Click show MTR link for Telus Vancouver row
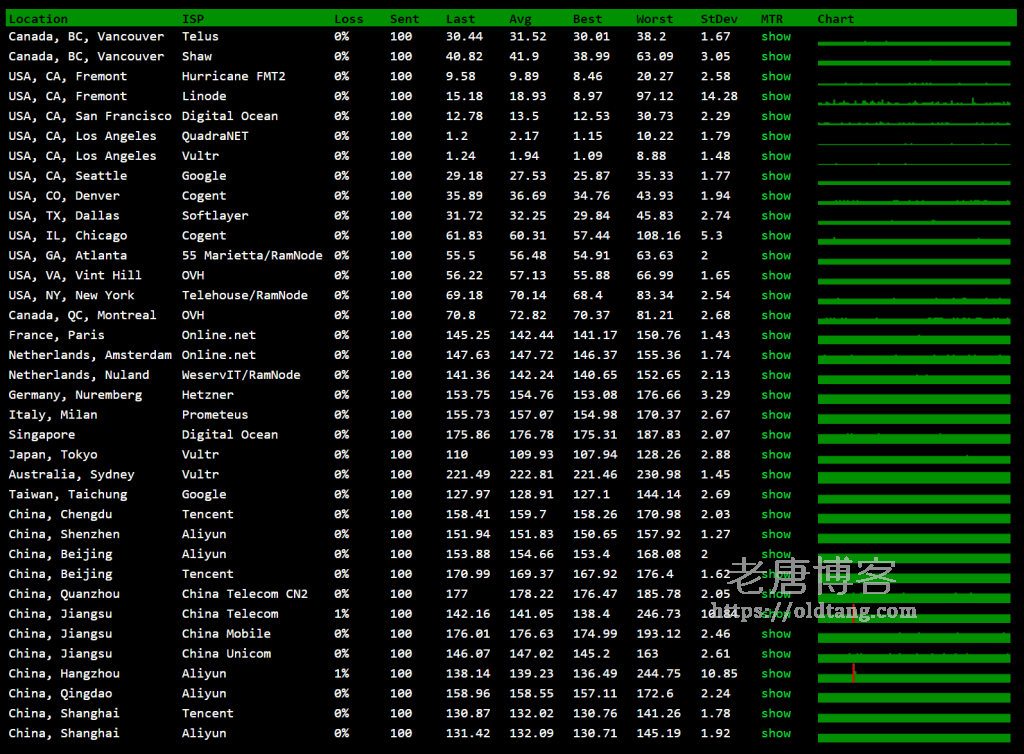The image size is (1024, 754). pyautogui.click(x=775, y=37)
